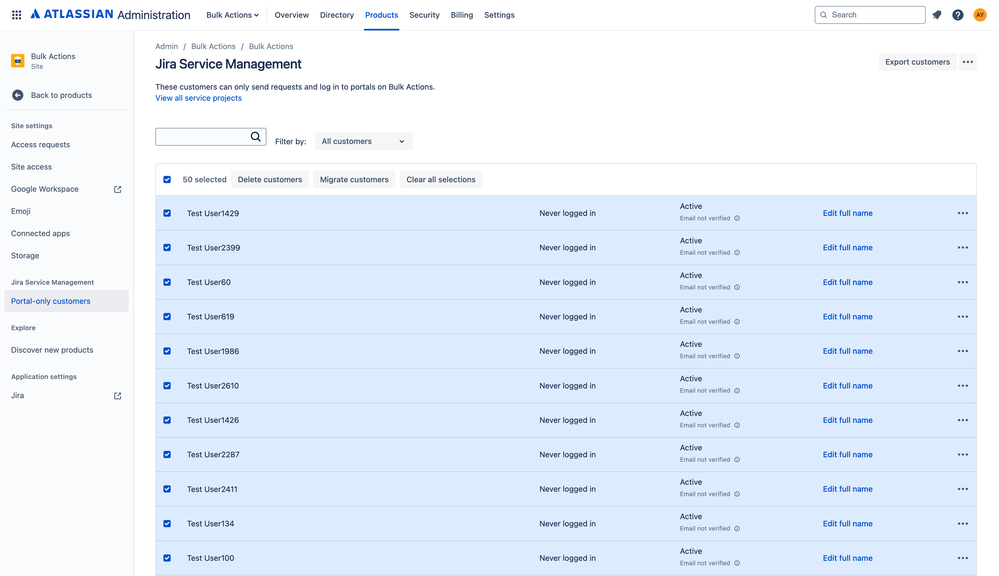
Task: Click the Bulk Actions site icon
Action: click(x=18, y=61)
